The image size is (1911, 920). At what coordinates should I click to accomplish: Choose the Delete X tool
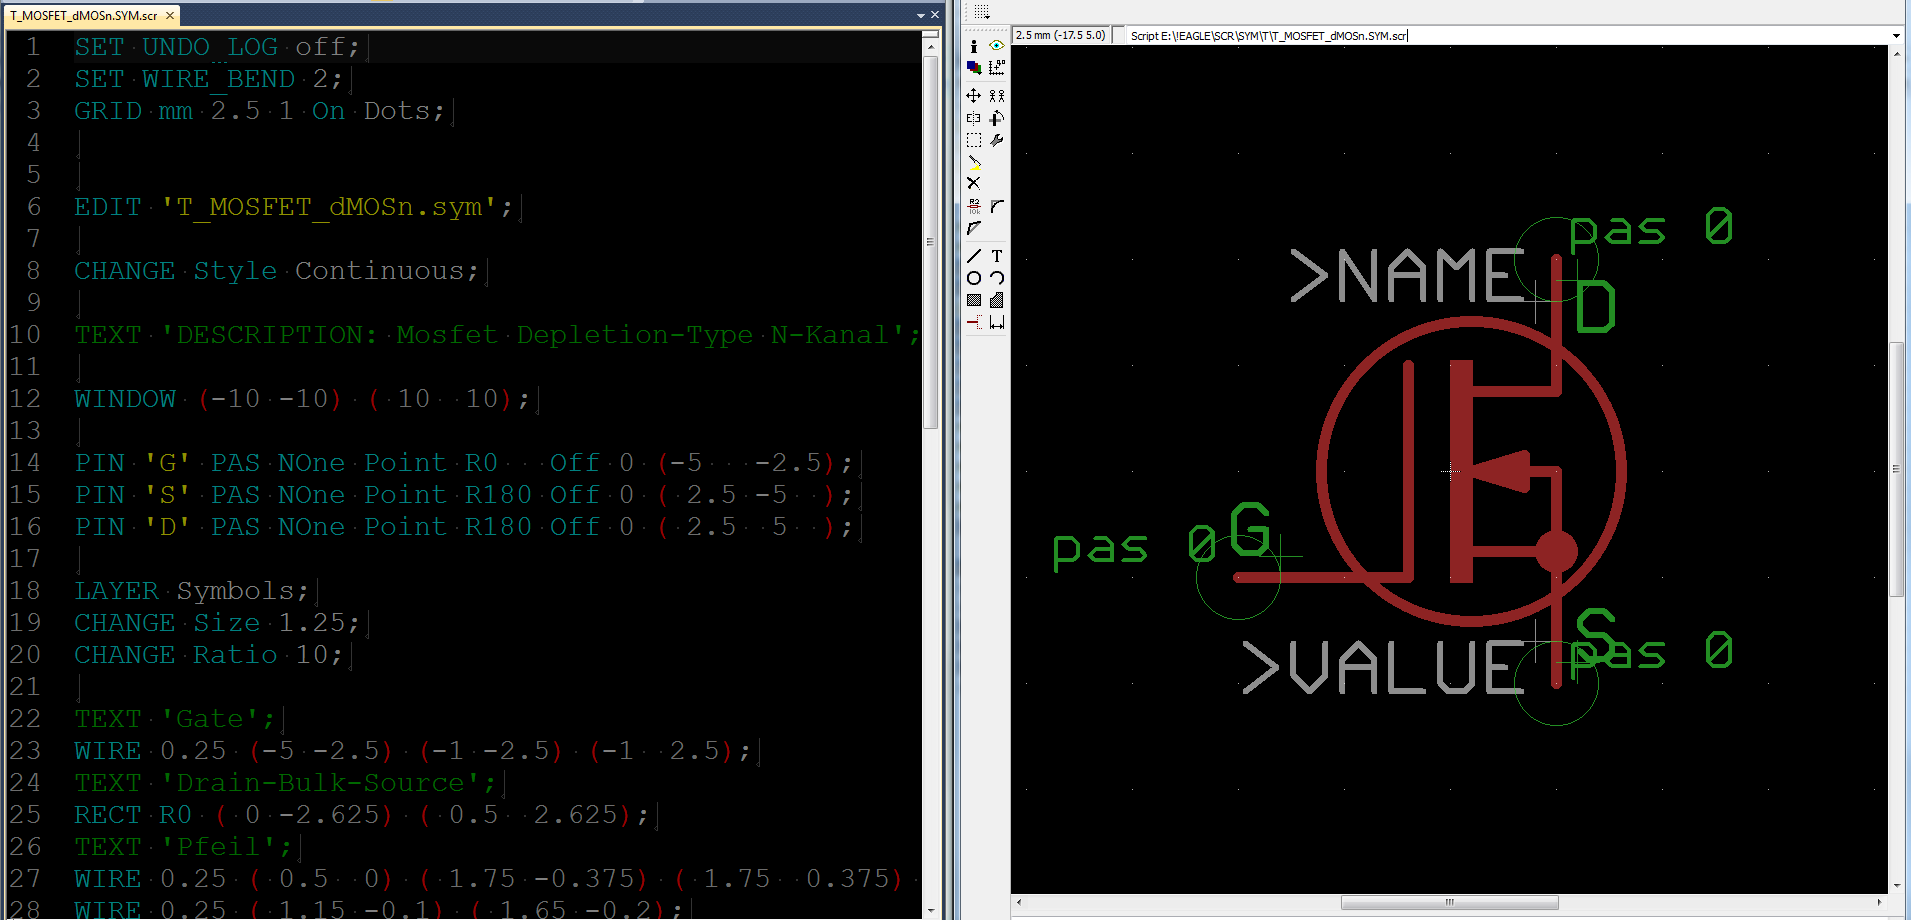(x=974, y=183)
